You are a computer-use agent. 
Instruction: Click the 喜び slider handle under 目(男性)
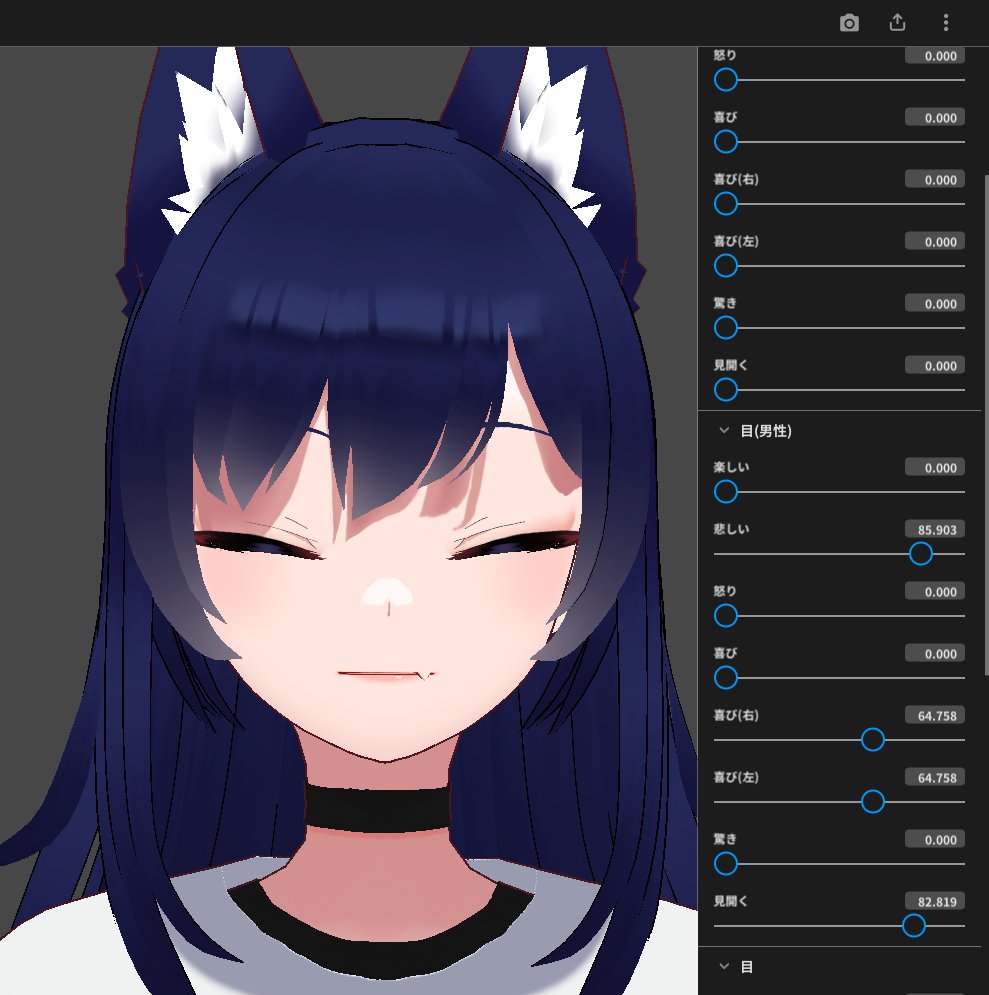coord(726,677)
